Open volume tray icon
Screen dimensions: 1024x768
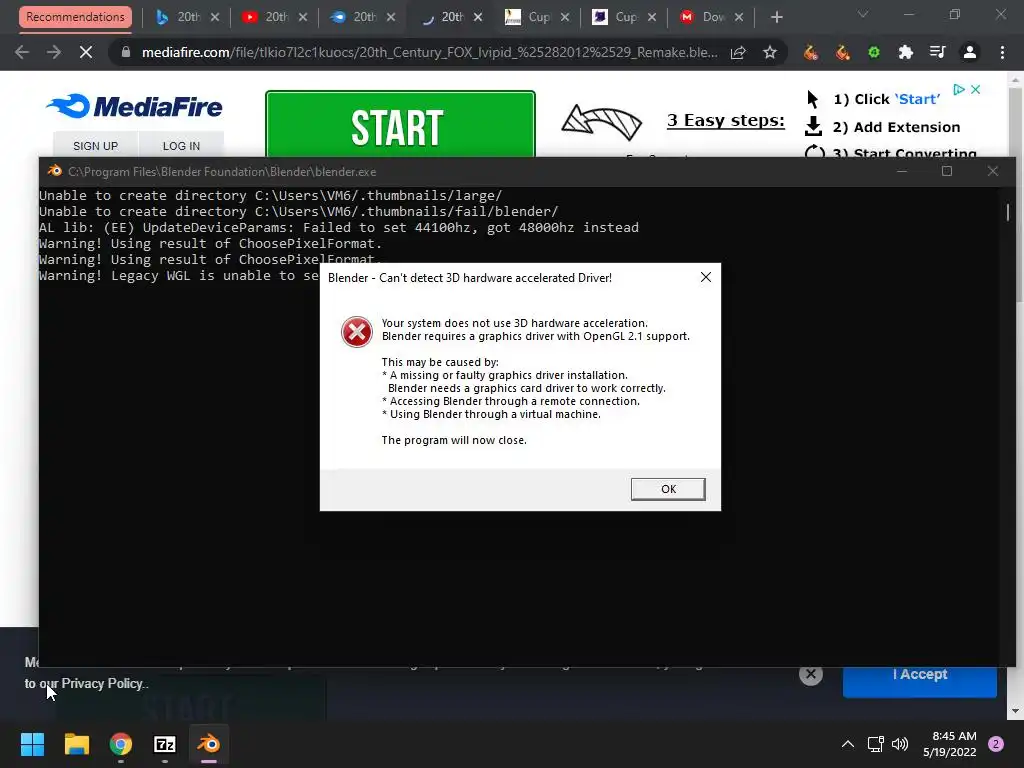(900, 744)
